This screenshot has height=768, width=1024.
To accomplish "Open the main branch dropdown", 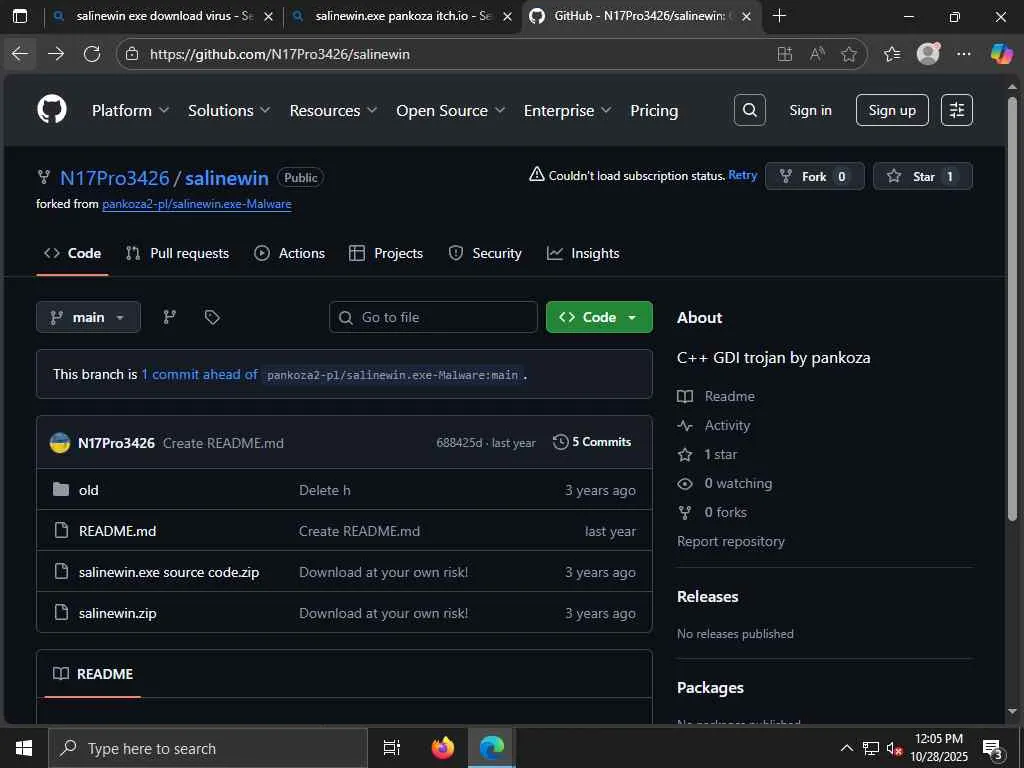I will [x=88, y=317].
